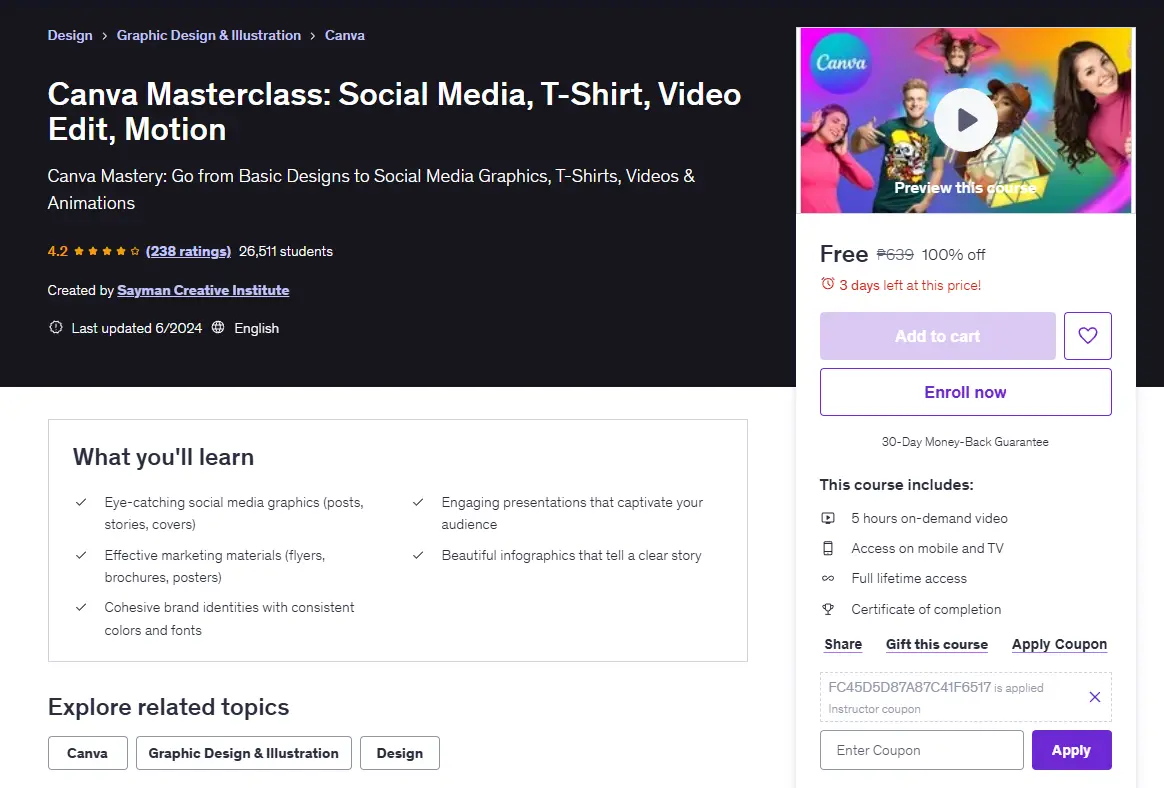Viewport: 1164px width, 788px height.
Task: Click 5 hours on-demand video text
Action: pos(929,518)
